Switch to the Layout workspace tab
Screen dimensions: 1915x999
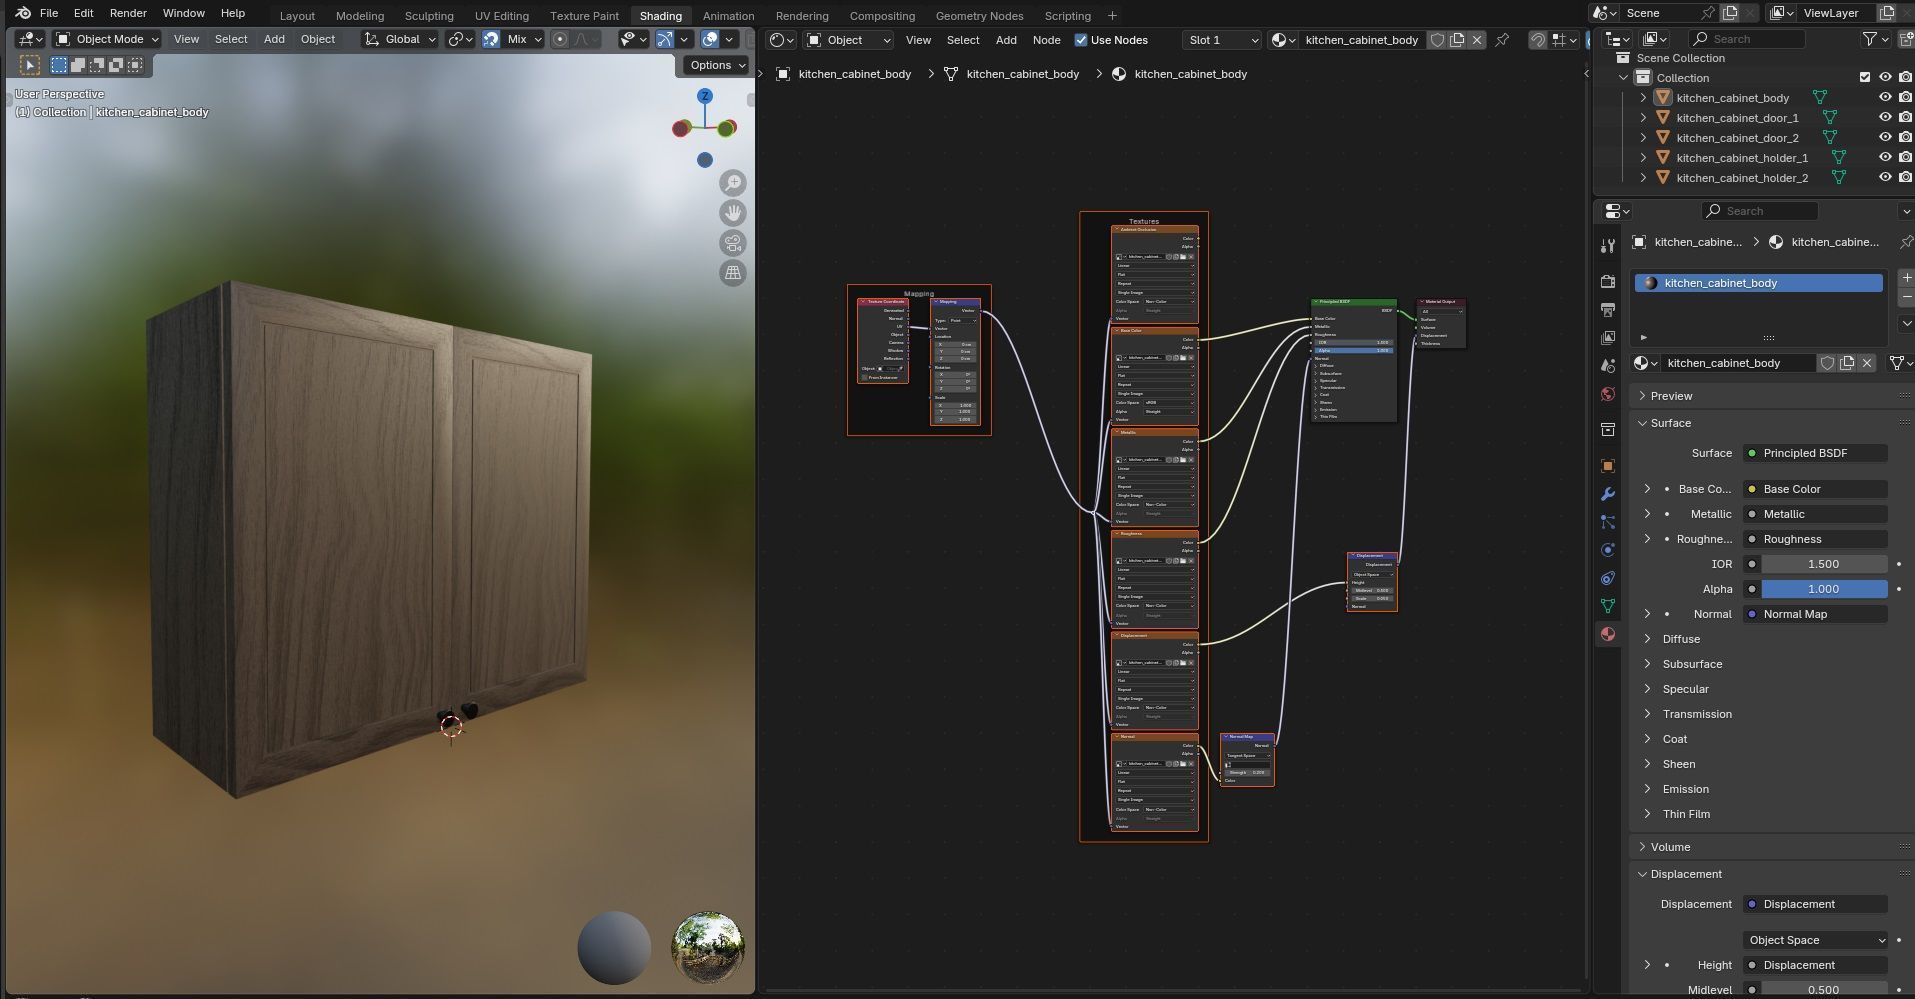tap(297, 16)
